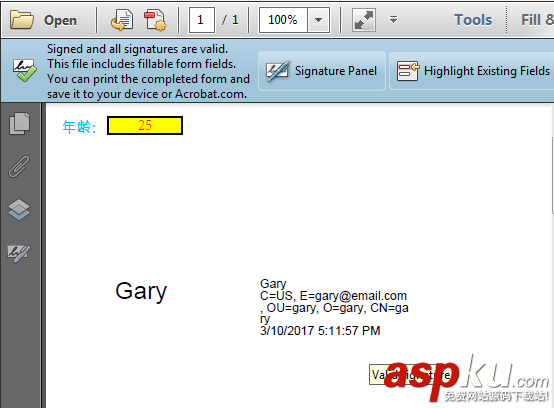Open the zoom level dropdown arrow

tap(318, 20)
